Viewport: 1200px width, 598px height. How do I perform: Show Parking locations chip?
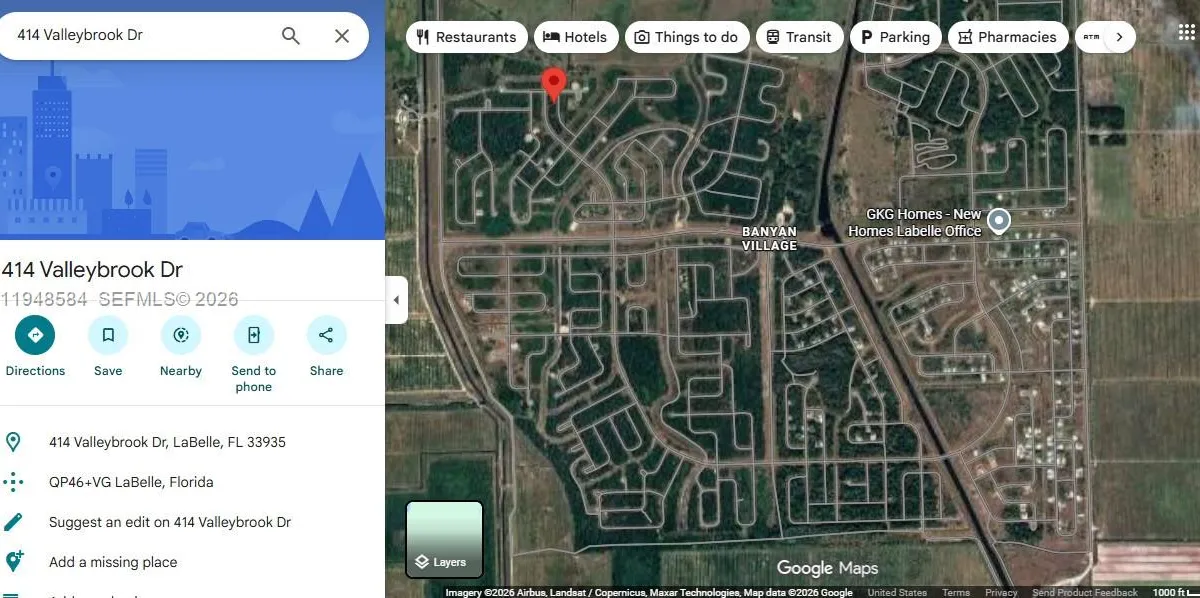pyautogui.click(x=895, y=37)
